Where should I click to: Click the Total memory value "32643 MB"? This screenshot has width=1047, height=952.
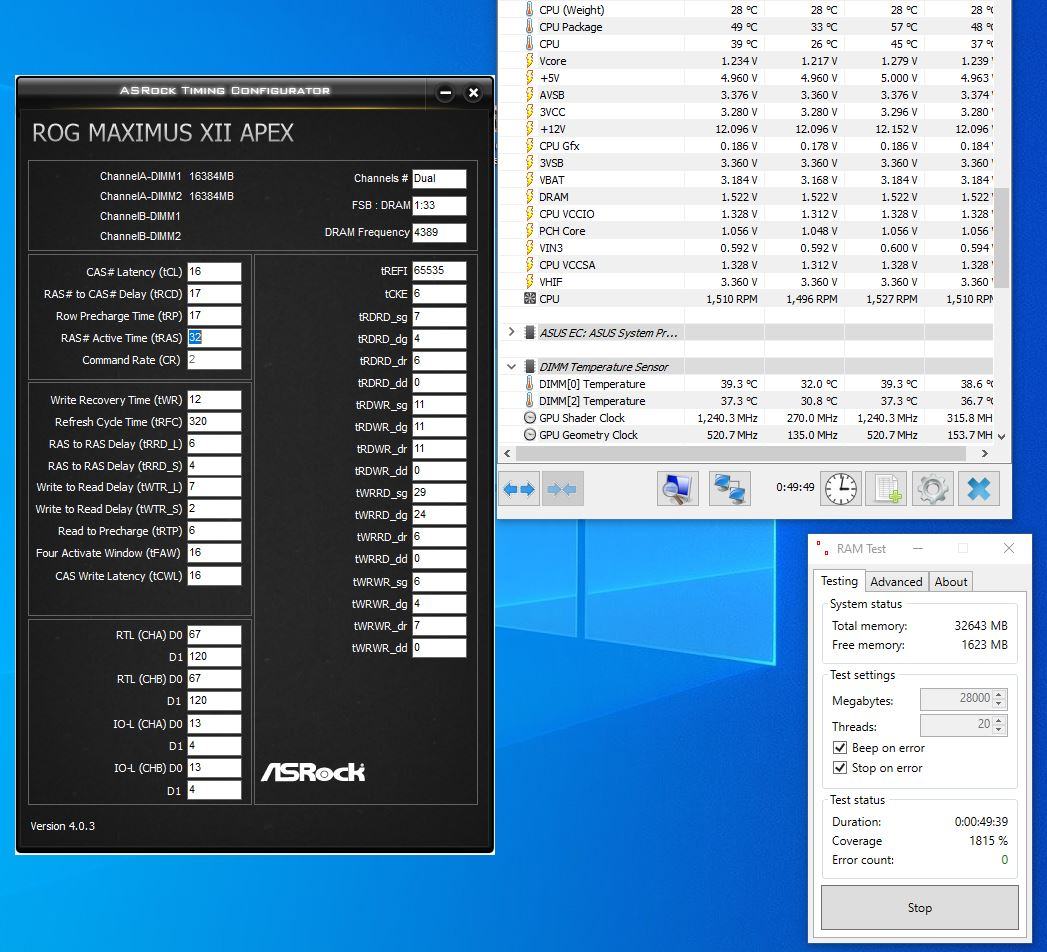click(981, 626)
